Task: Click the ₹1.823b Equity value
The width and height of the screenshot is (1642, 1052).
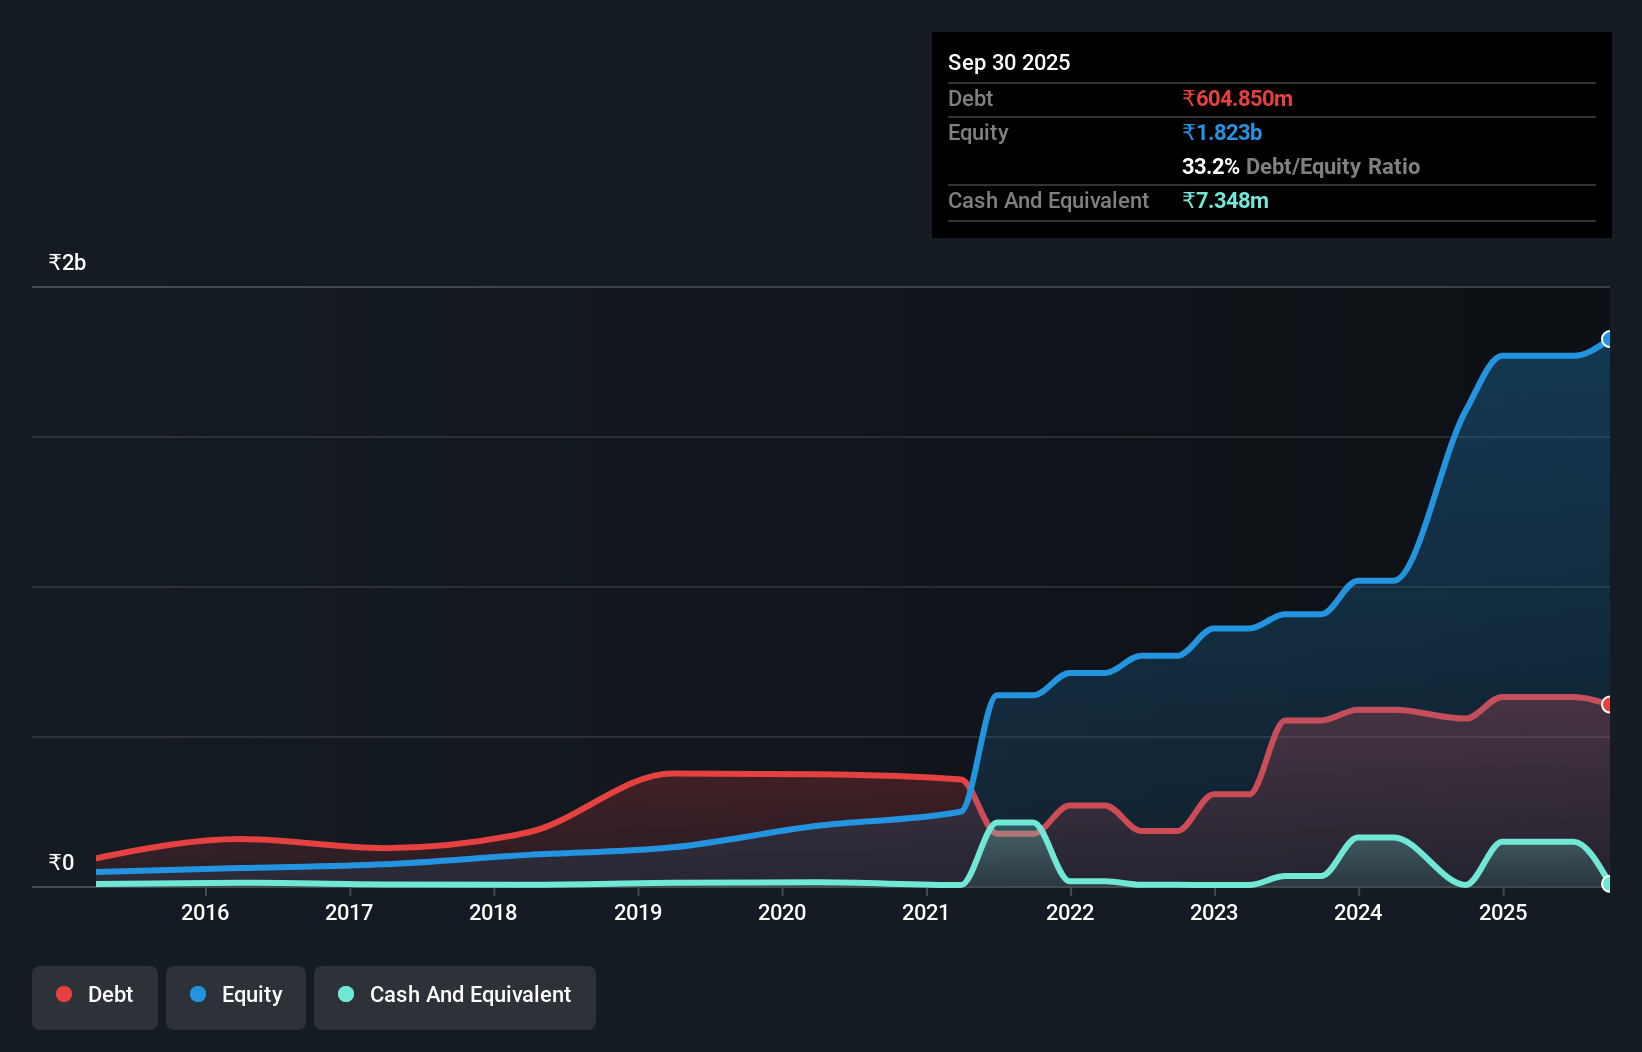Action: [1222, 132]
